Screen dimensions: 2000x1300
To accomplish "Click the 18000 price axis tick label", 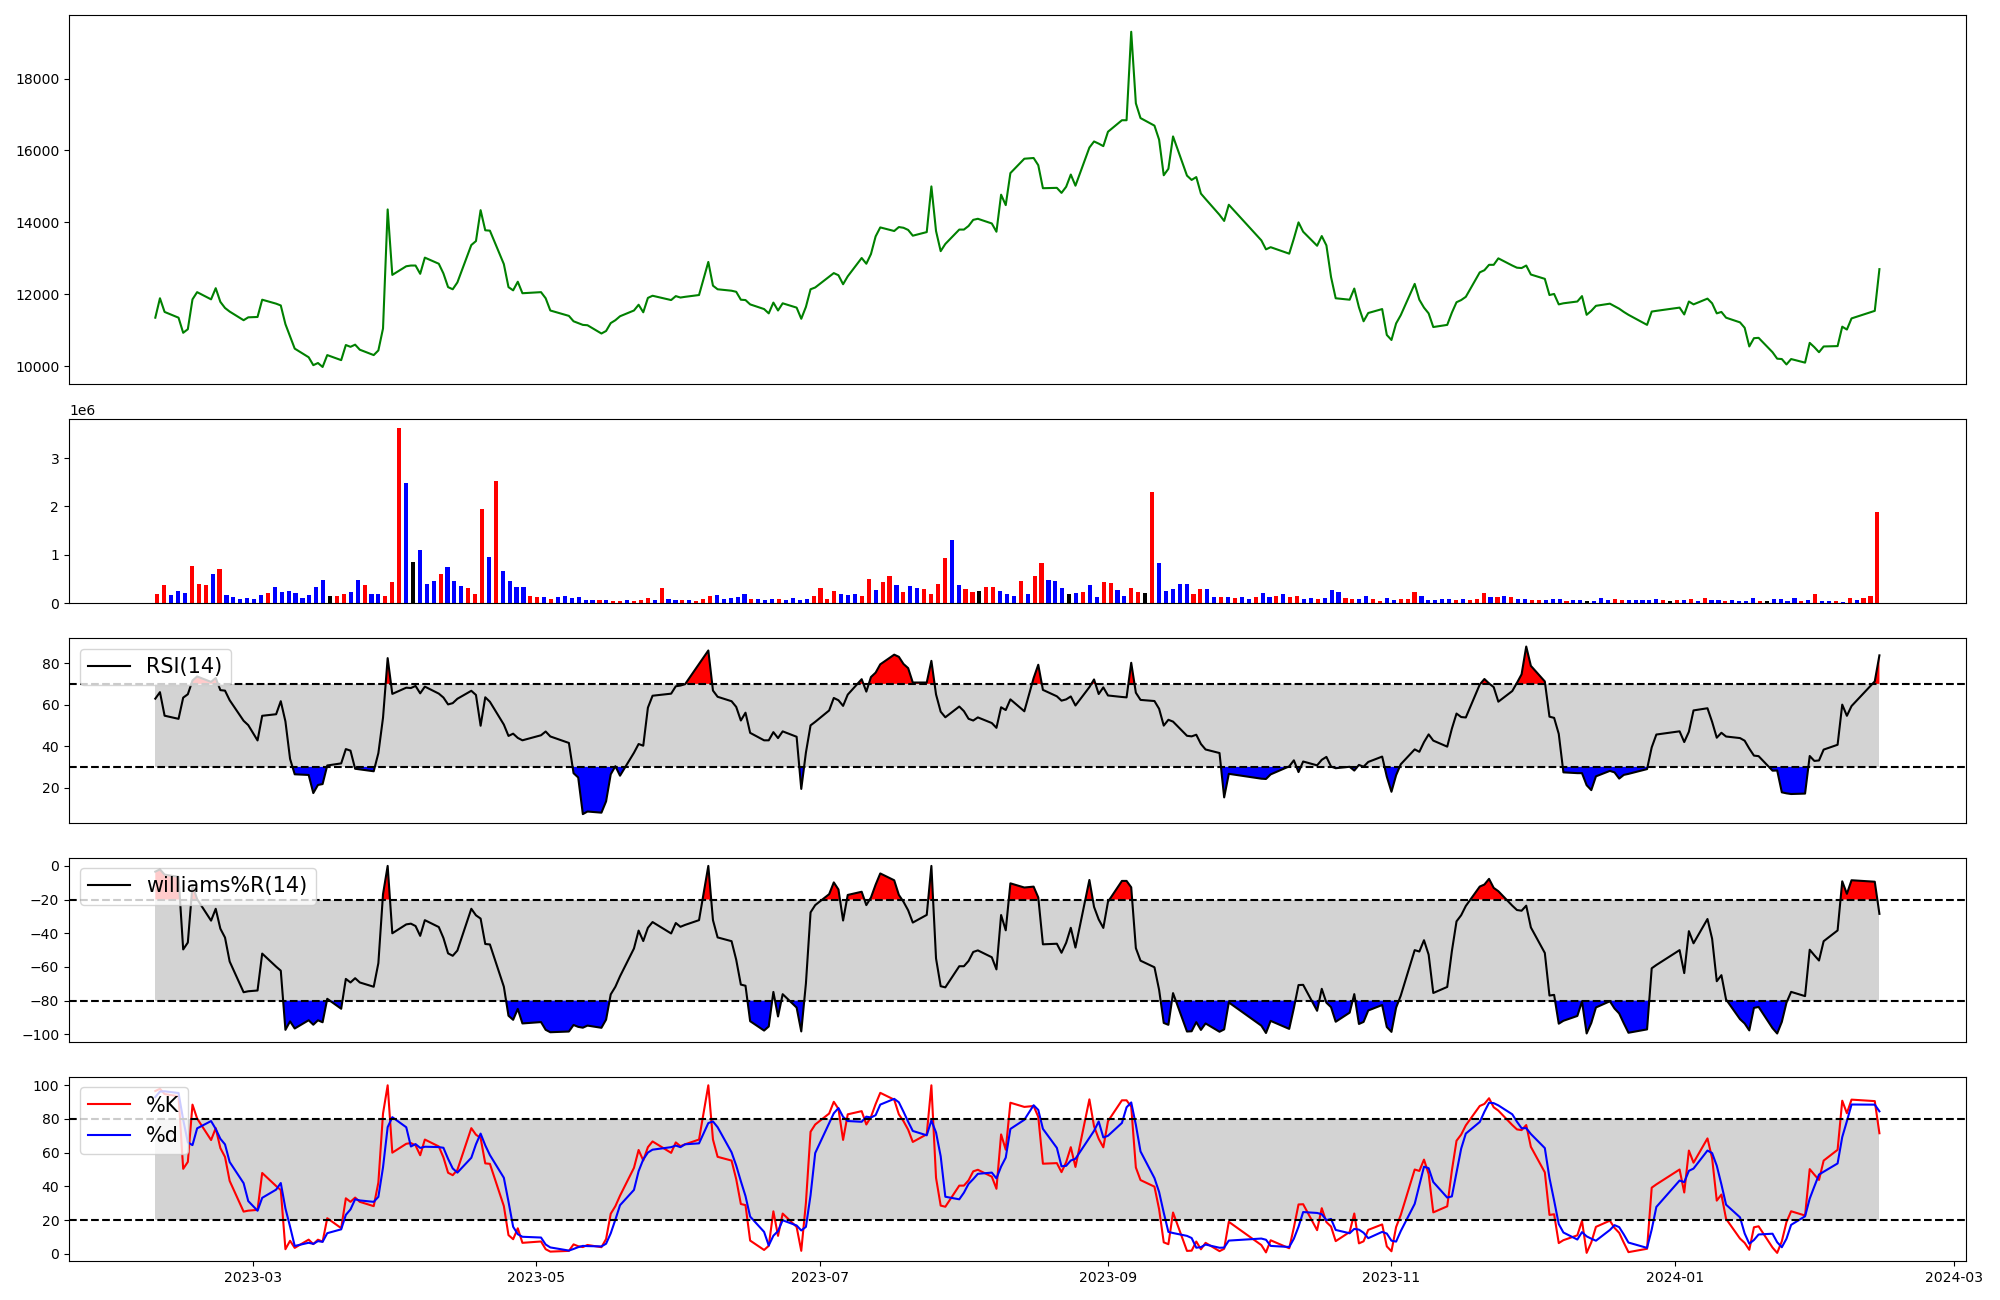I will point(37,80).
